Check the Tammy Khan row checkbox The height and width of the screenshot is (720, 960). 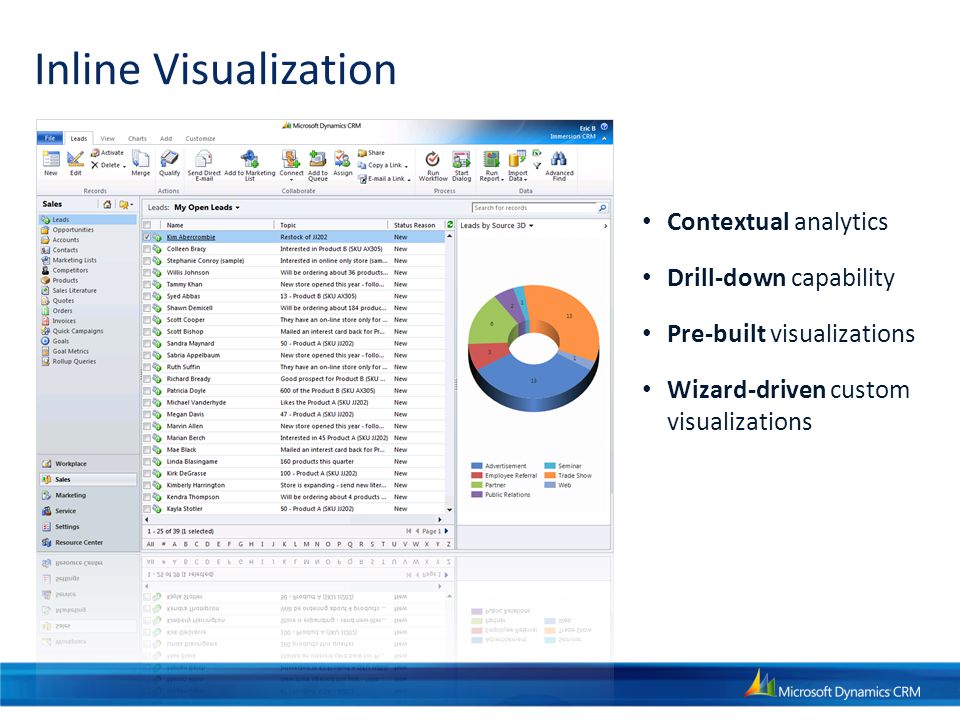(147, 285)
